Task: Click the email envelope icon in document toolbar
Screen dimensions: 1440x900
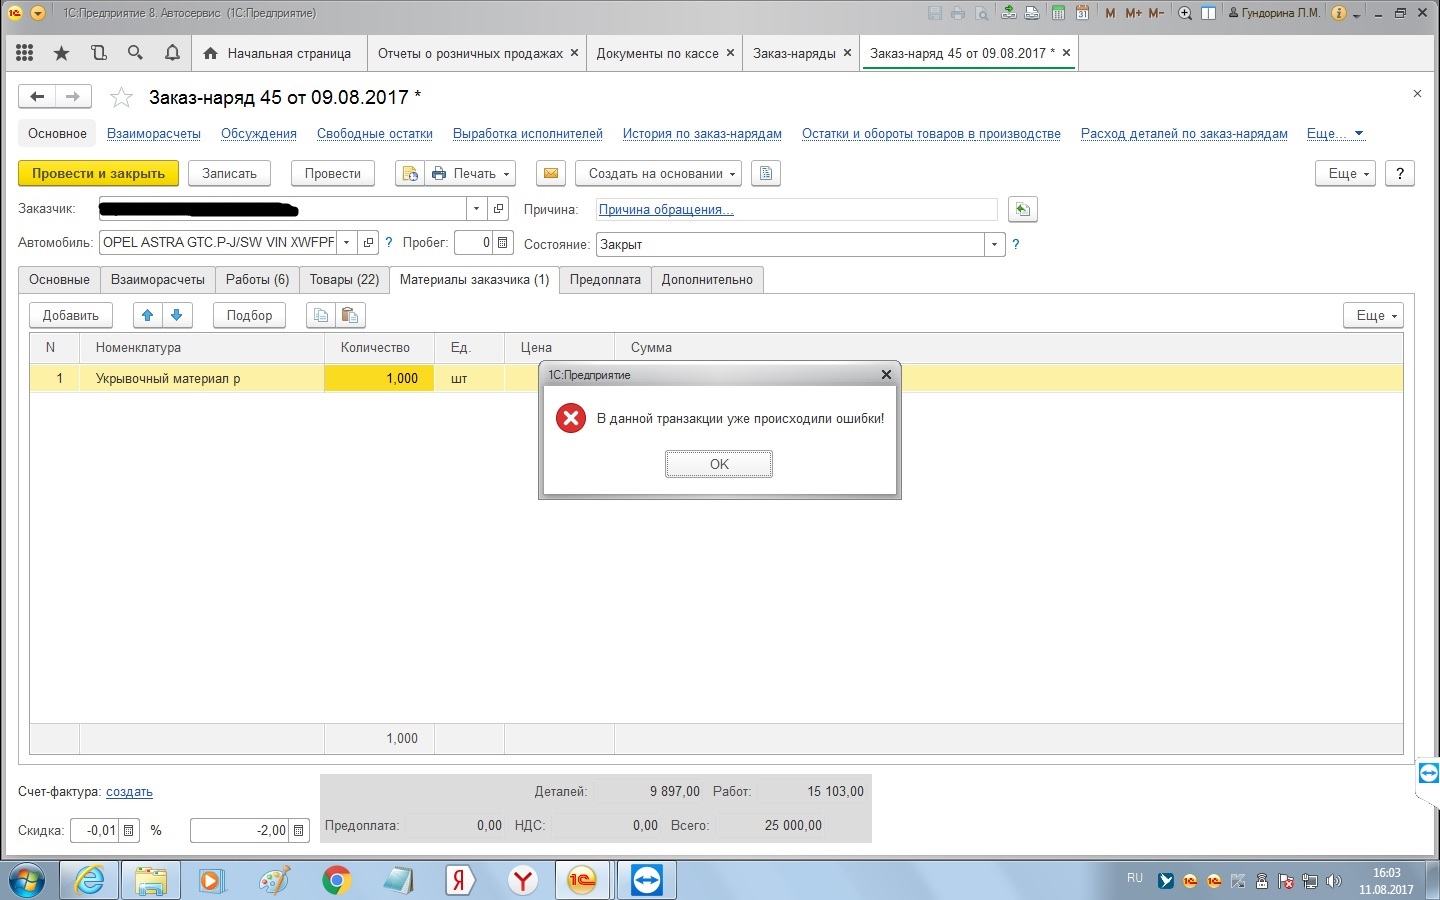Action: (x=551, y=173)
